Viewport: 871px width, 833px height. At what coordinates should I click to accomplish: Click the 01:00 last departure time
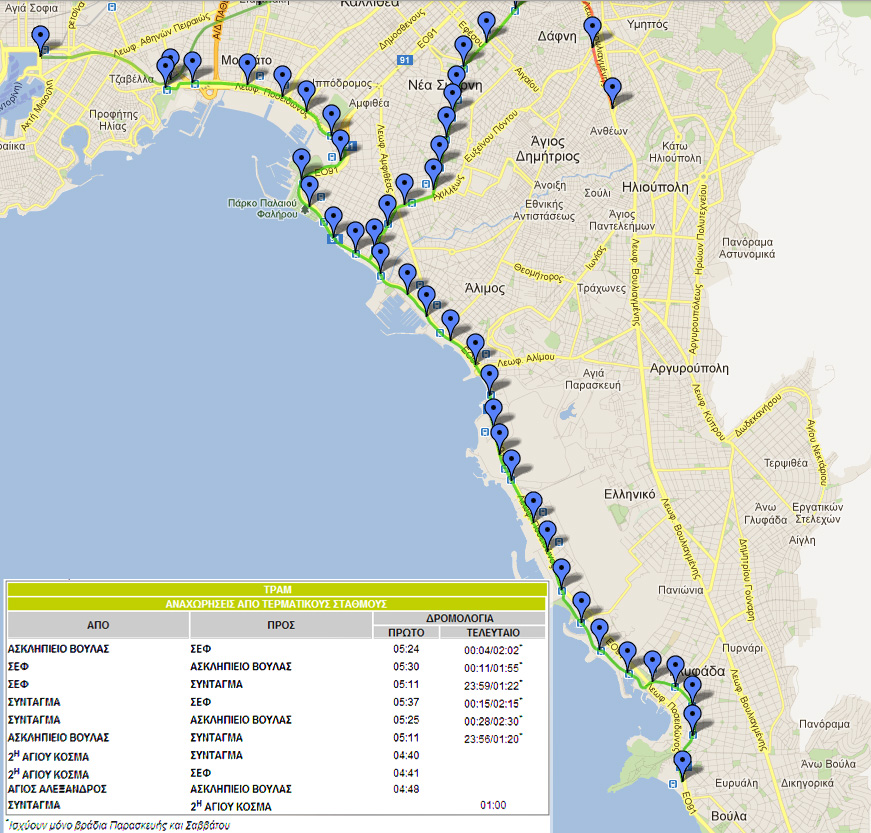point(493,805)
